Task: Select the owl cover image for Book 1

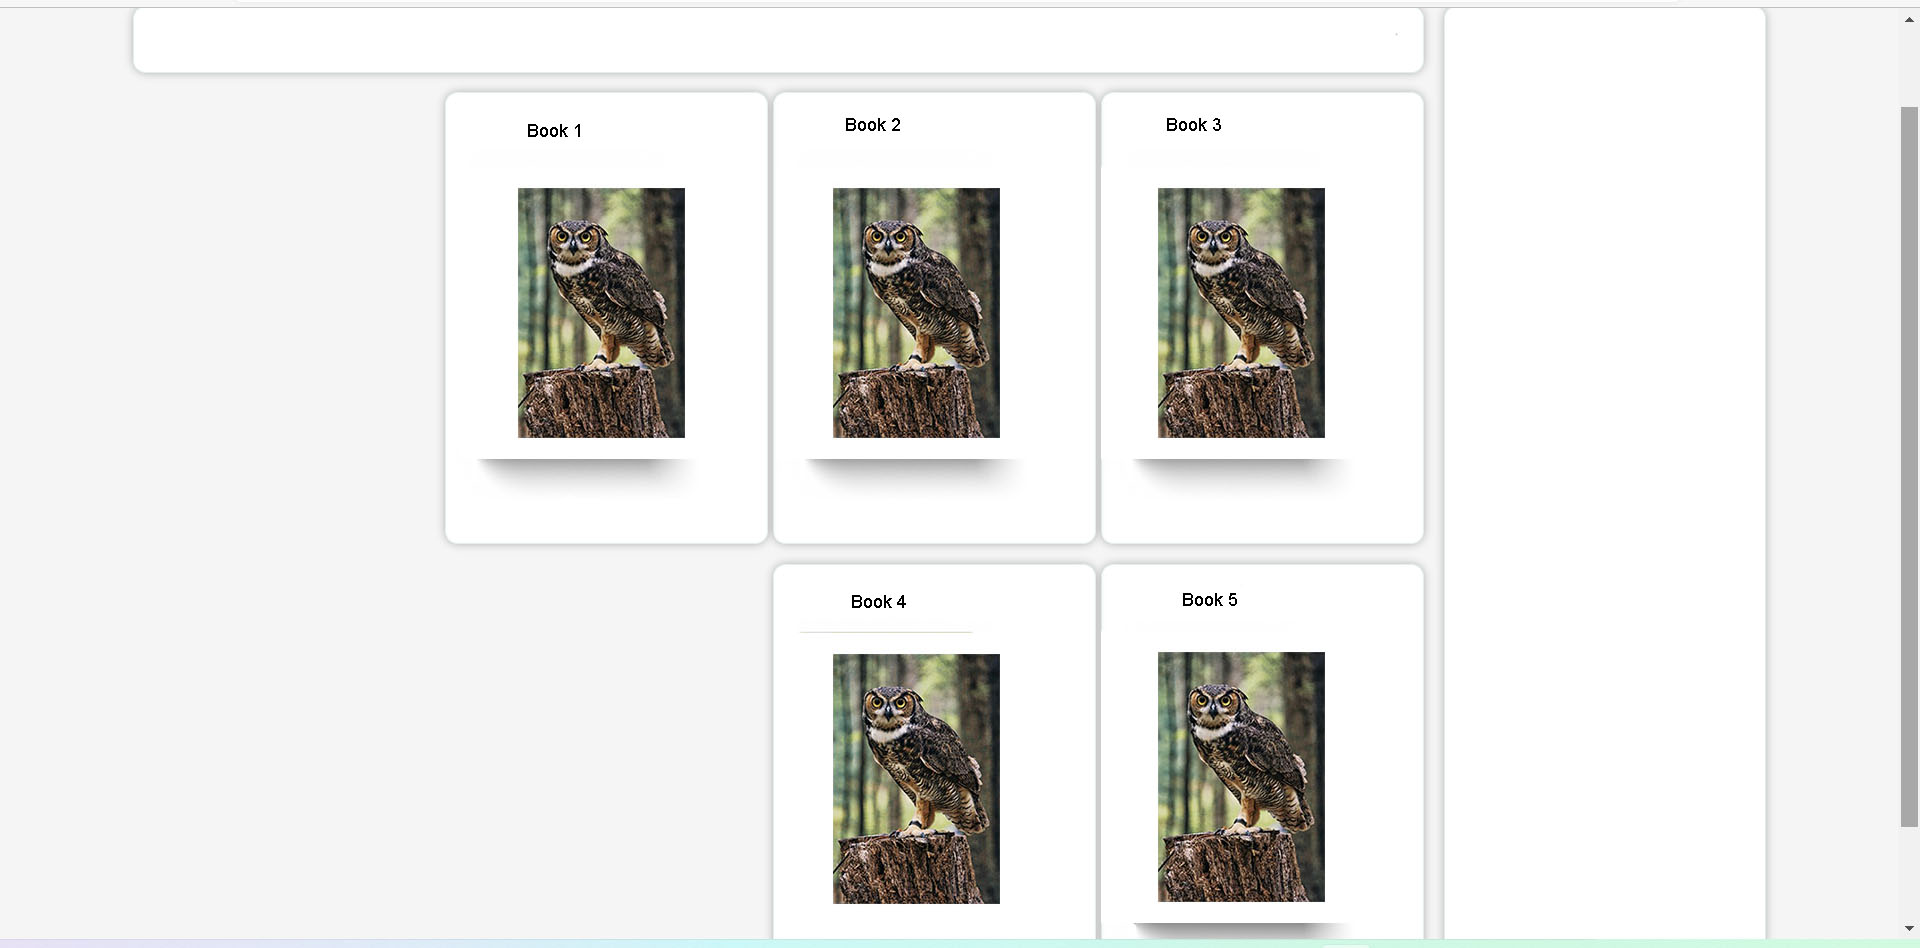Action: (x=601, y=313)
